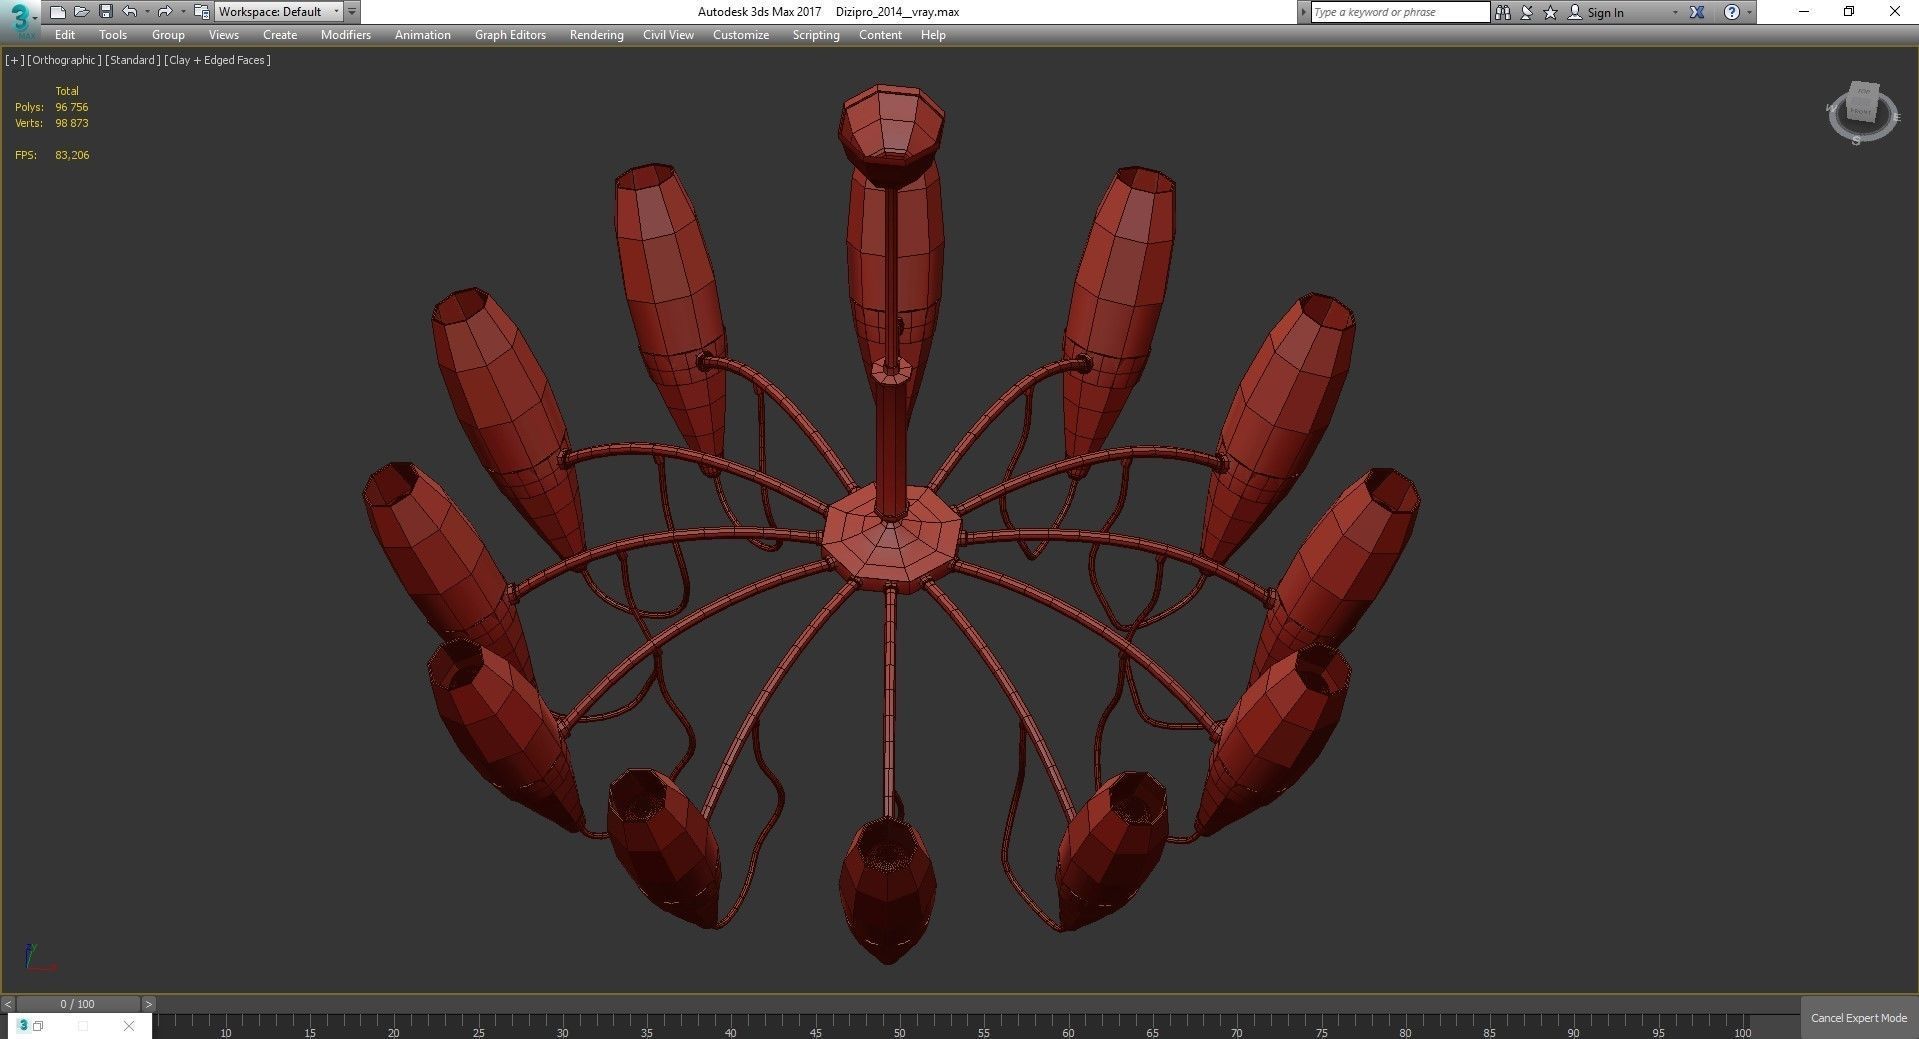Focus the keyword search input field
Image resolution: width=1919 pixels, height=1039 pixels.
pyautogui.click(x=1400, y=12)
